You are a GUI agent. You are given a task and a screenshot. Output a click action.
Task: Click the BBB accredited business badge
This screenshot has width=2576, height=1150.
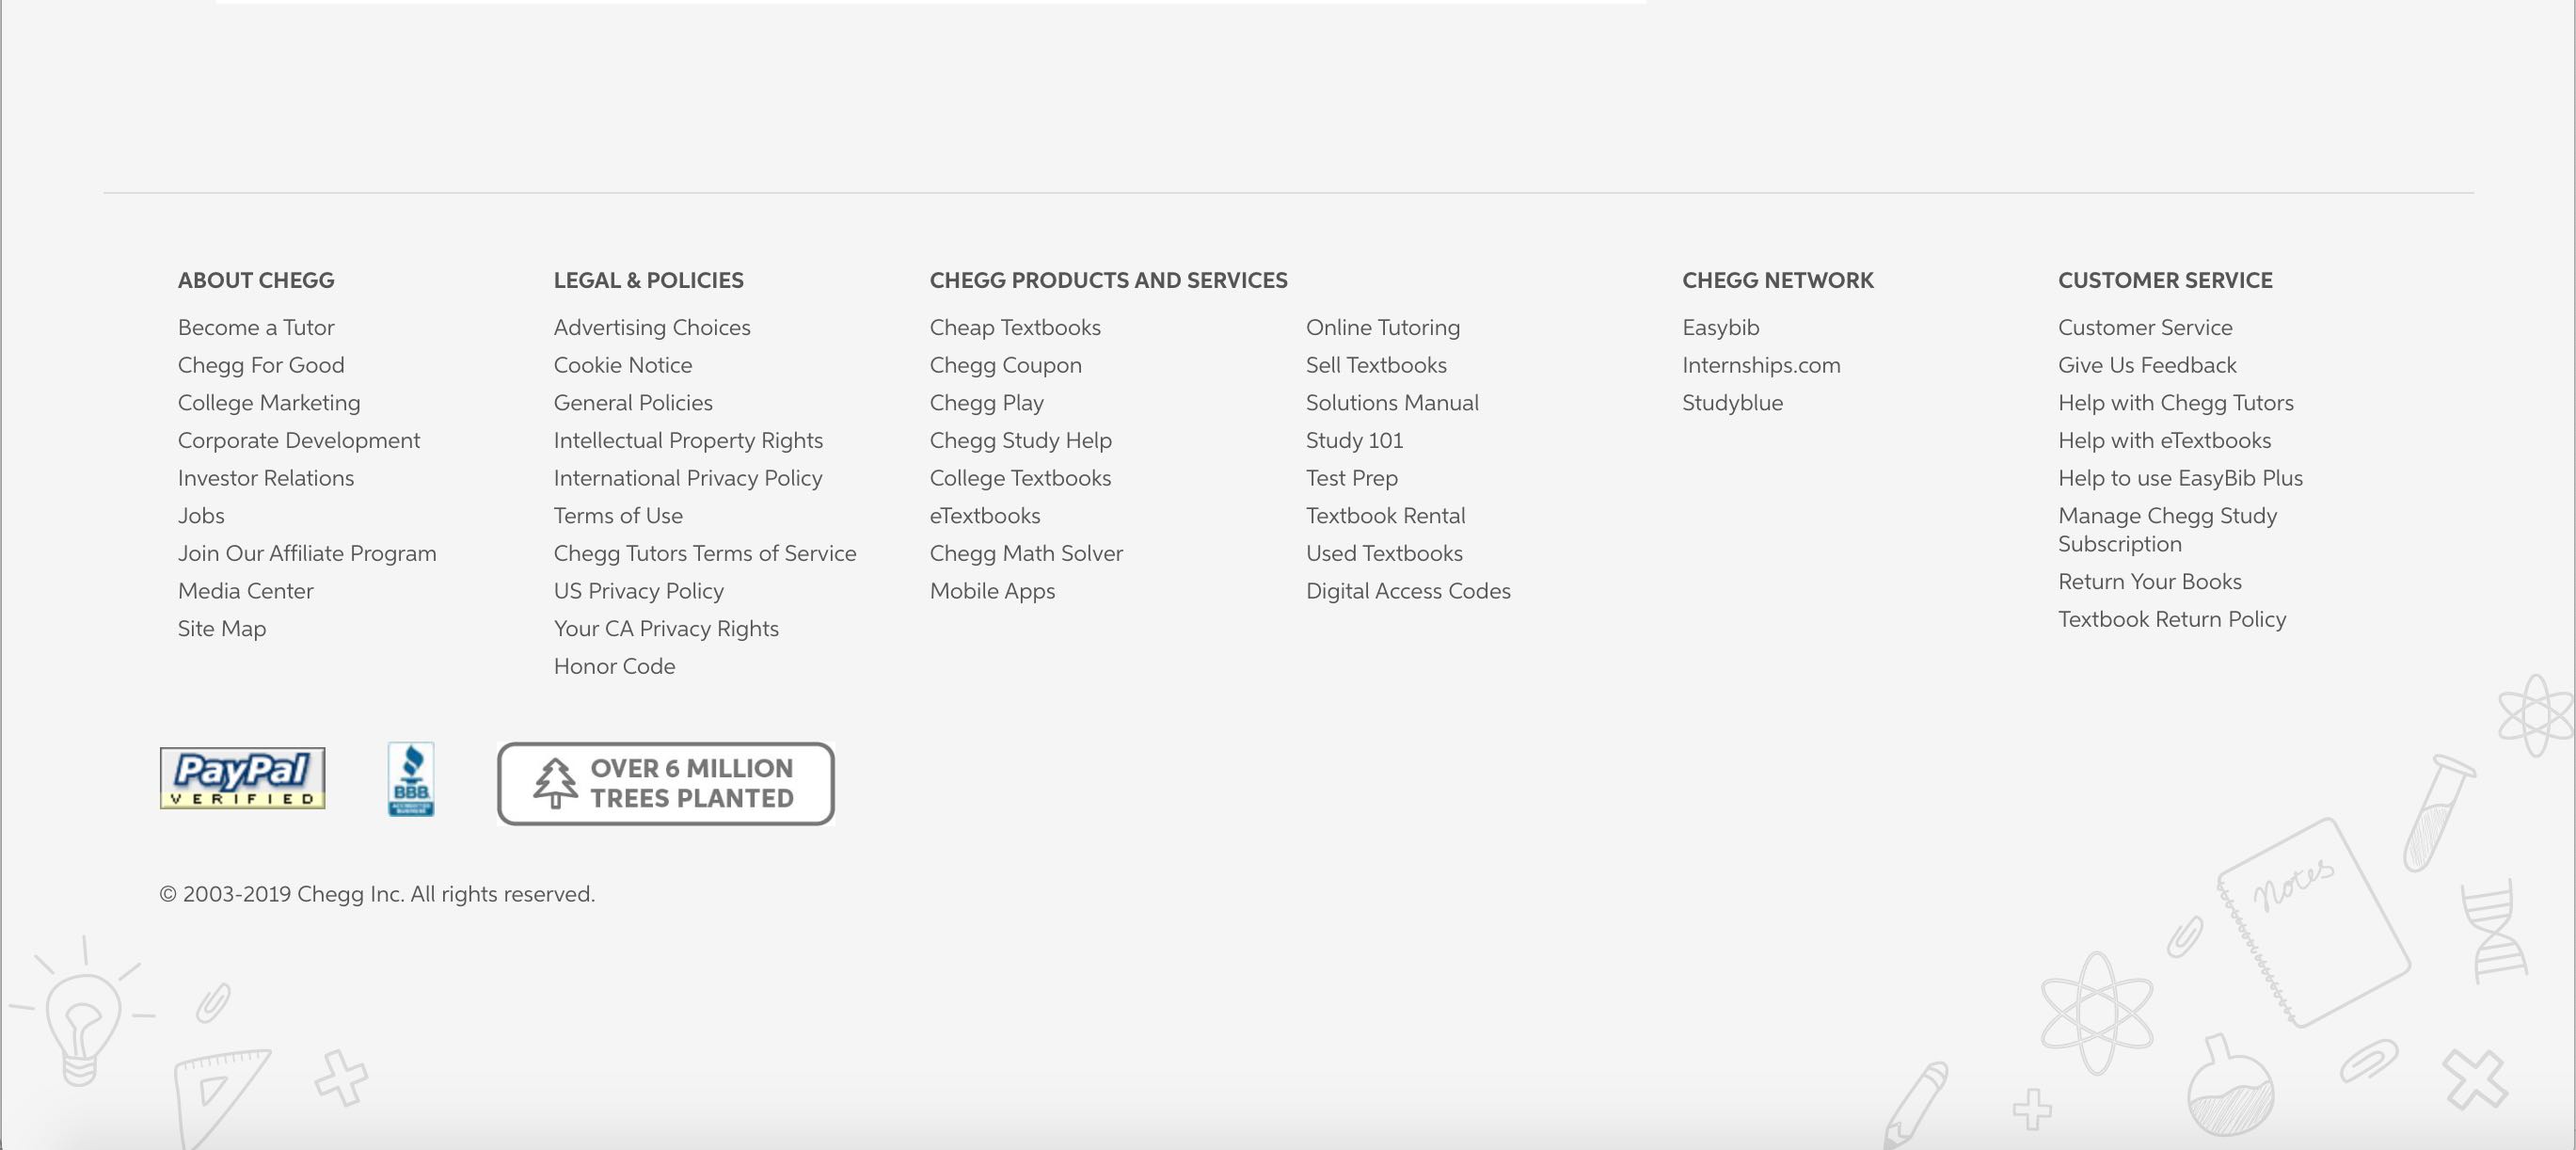[410, 779]
